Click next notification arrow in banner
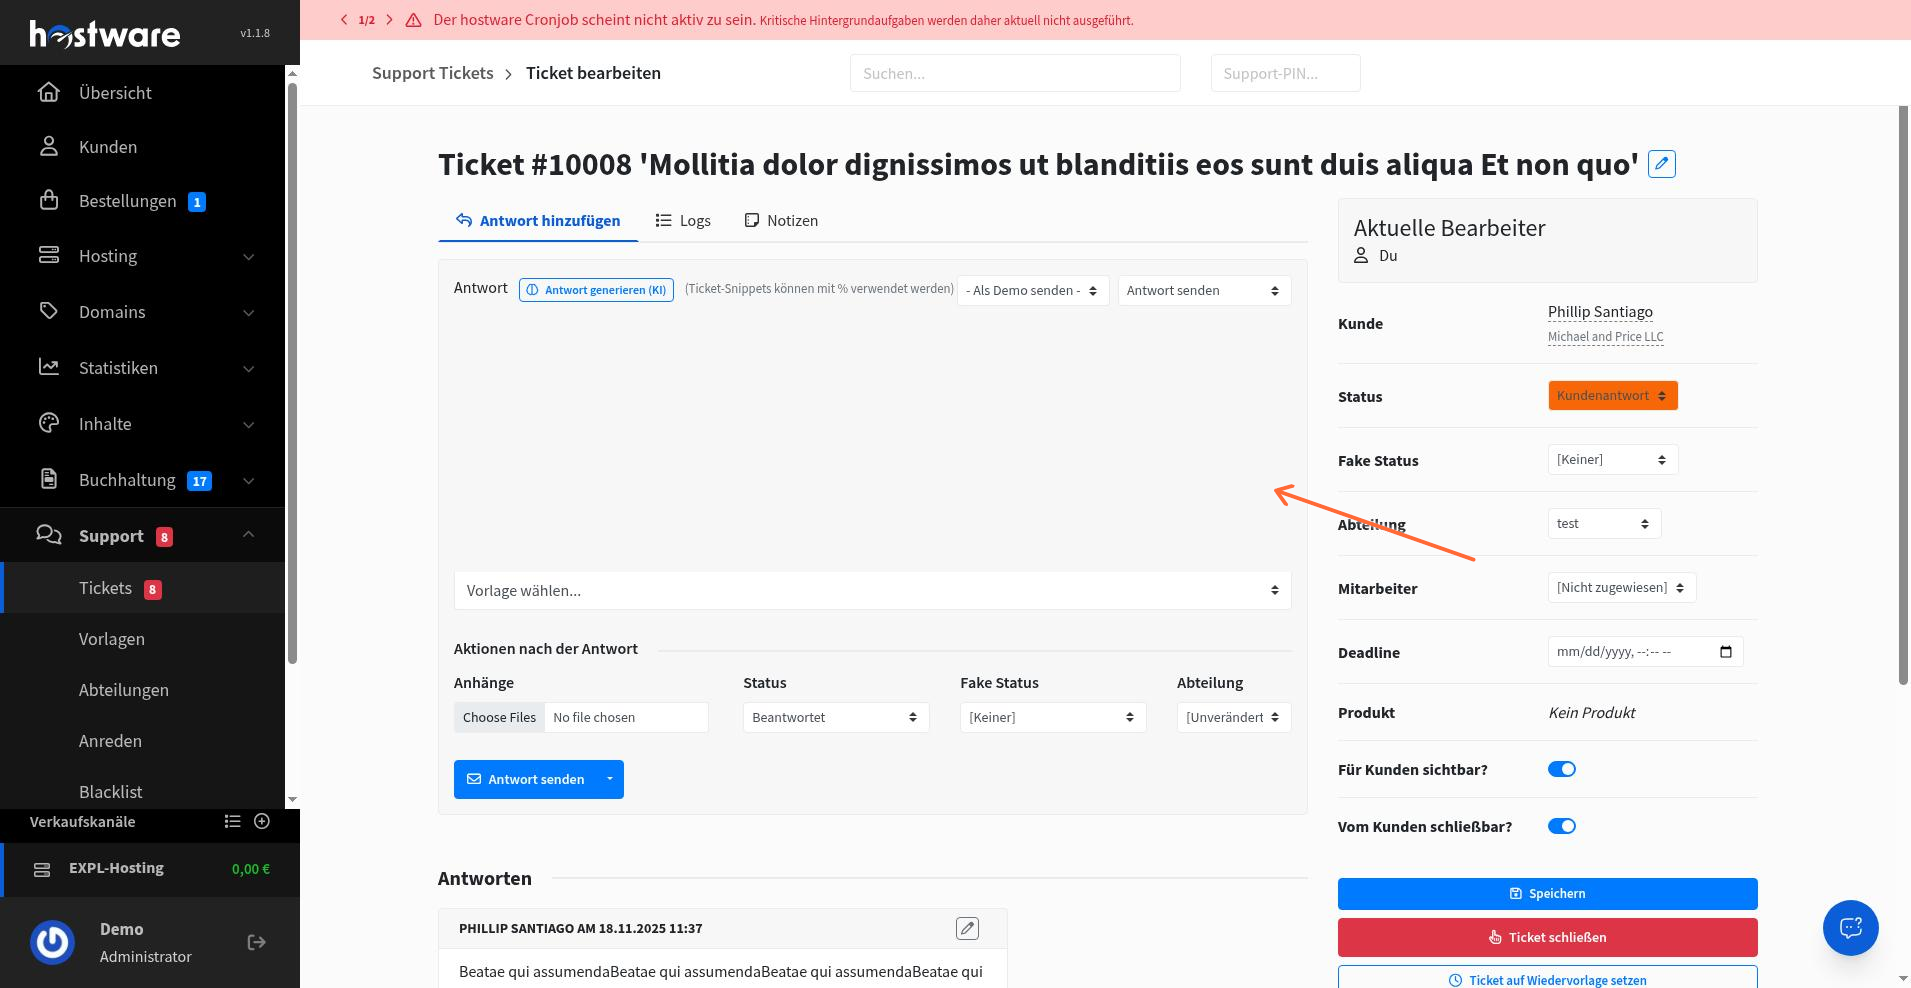Screen dimensions: 1911x988 click(x=389, y=20)
